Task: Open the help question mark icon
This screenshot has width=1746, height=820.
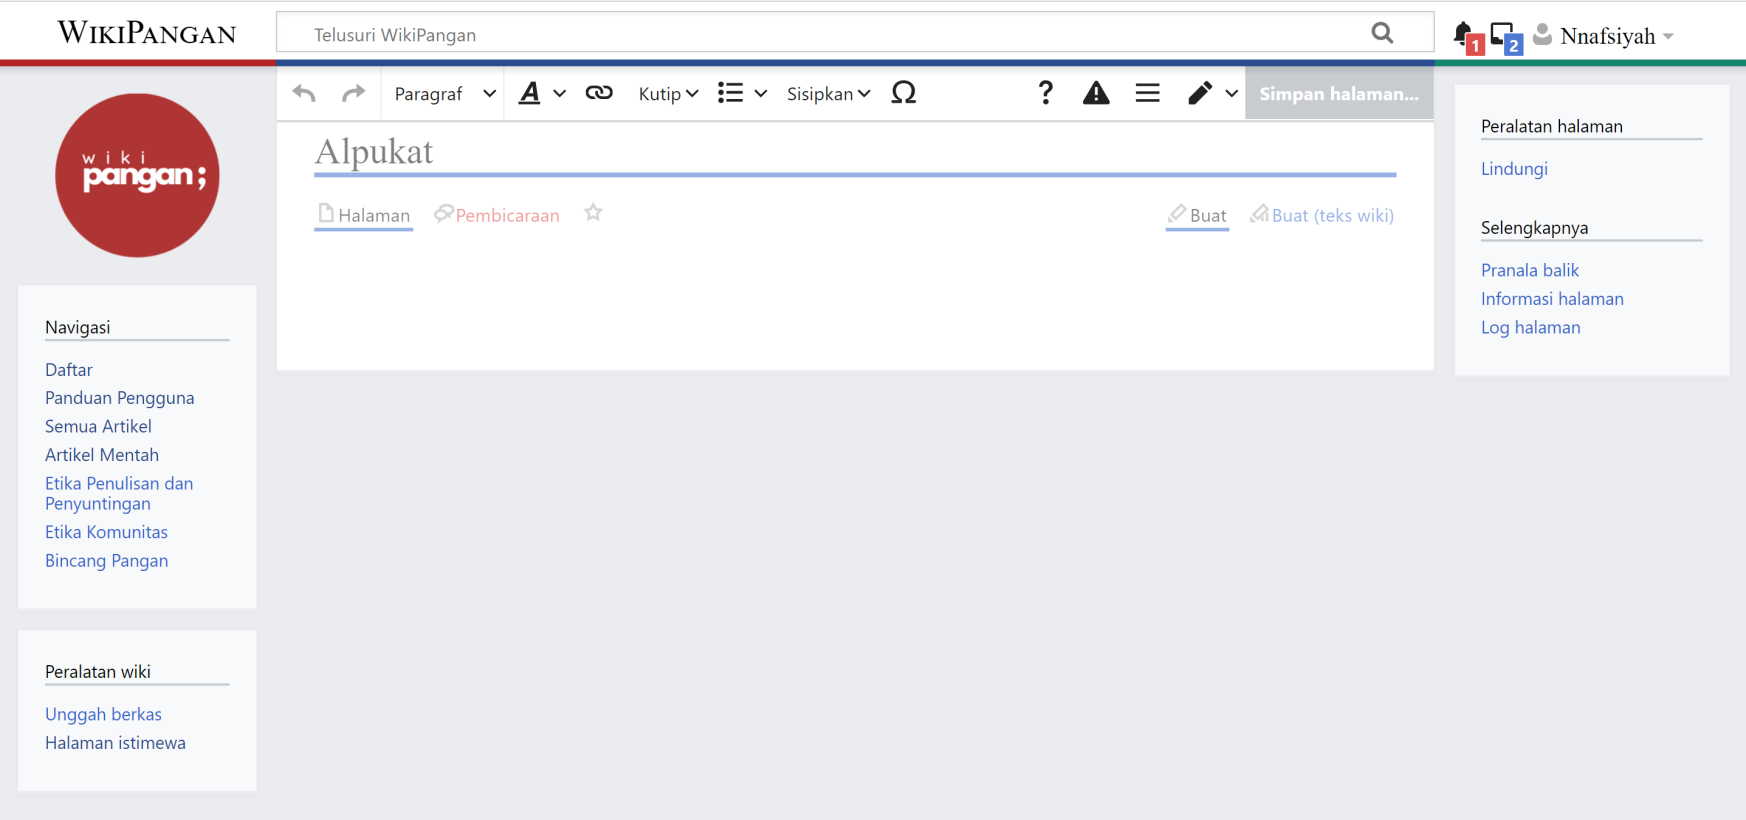Action: point(1045,93)
